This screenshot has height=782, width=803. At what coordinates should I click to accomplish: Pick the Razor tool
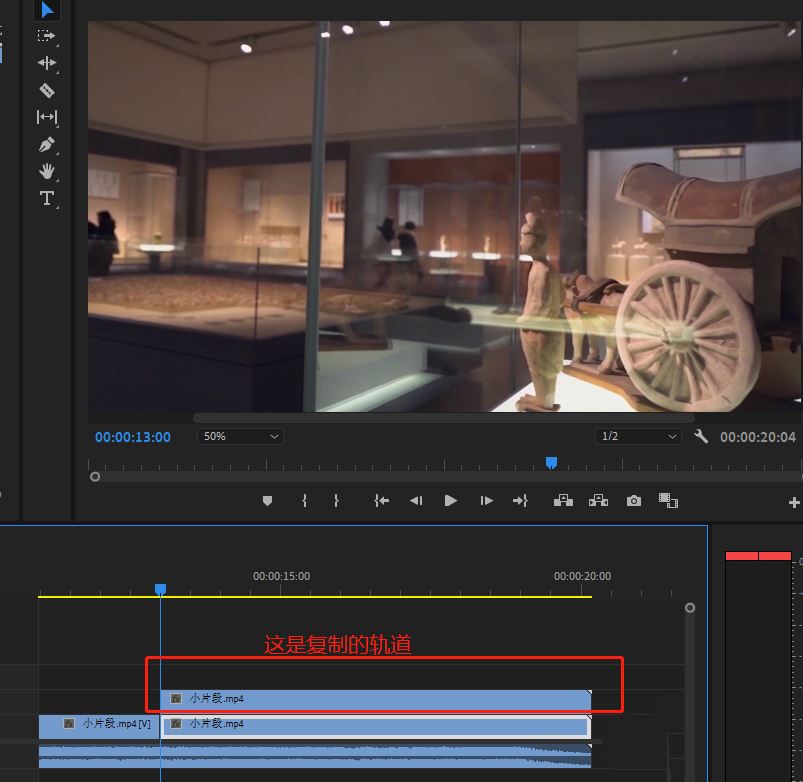[x=47, y=90]
